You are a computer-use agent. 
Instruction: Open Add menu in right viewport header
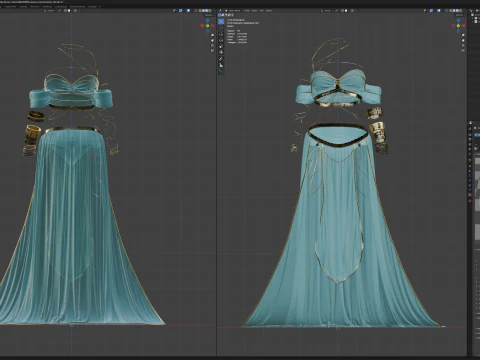(261, 10)
